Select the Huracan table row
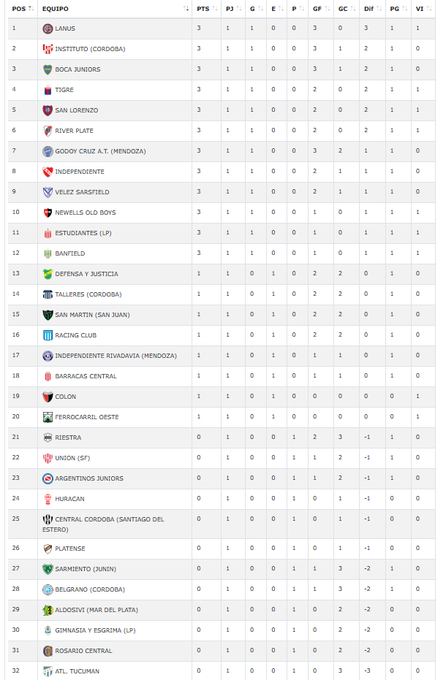 coord(221,499)
